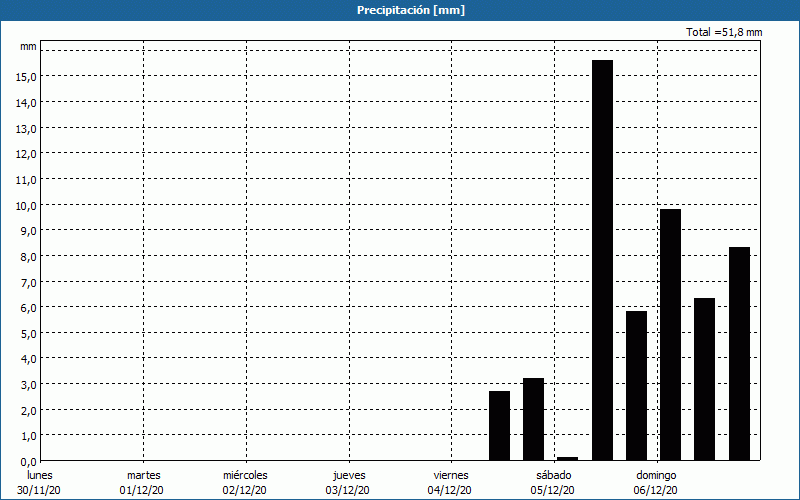800x500 pixels.
Task: Select the Total =51,8 mm label
Action: 724,32
